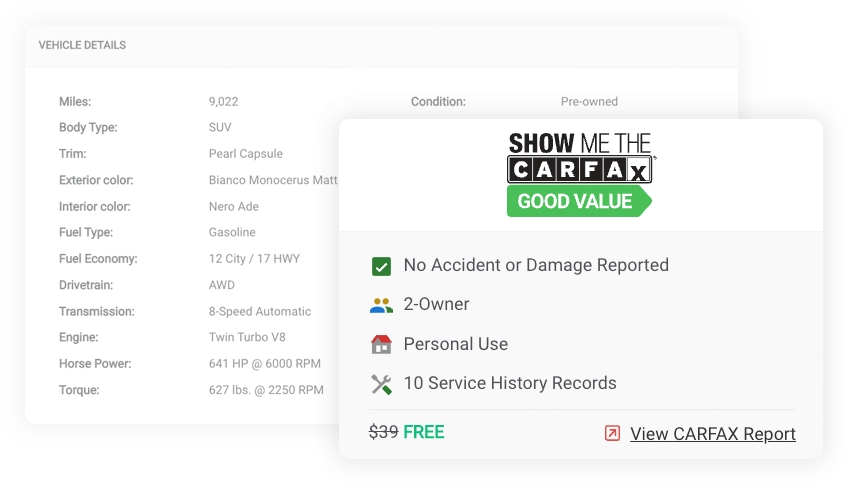The width and height of the screenshot is (848, 484).
Task: Click the 'Transmission:' label
Action: pyautogui.click(x=97, y=311)
